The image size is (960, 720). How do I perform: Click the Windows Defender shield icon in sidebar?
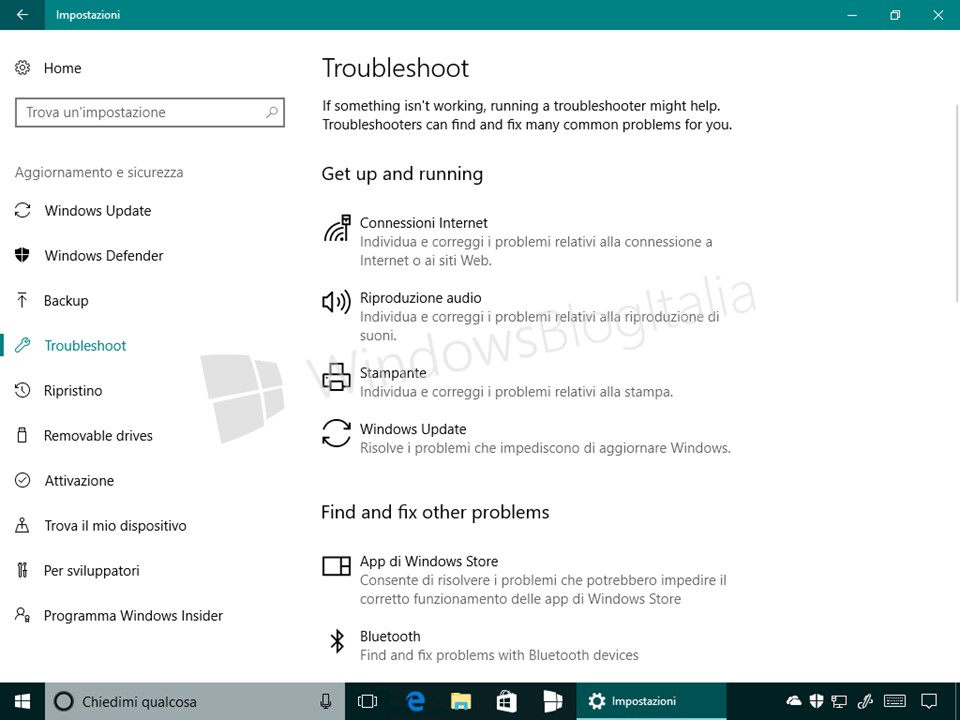(23, 255)
